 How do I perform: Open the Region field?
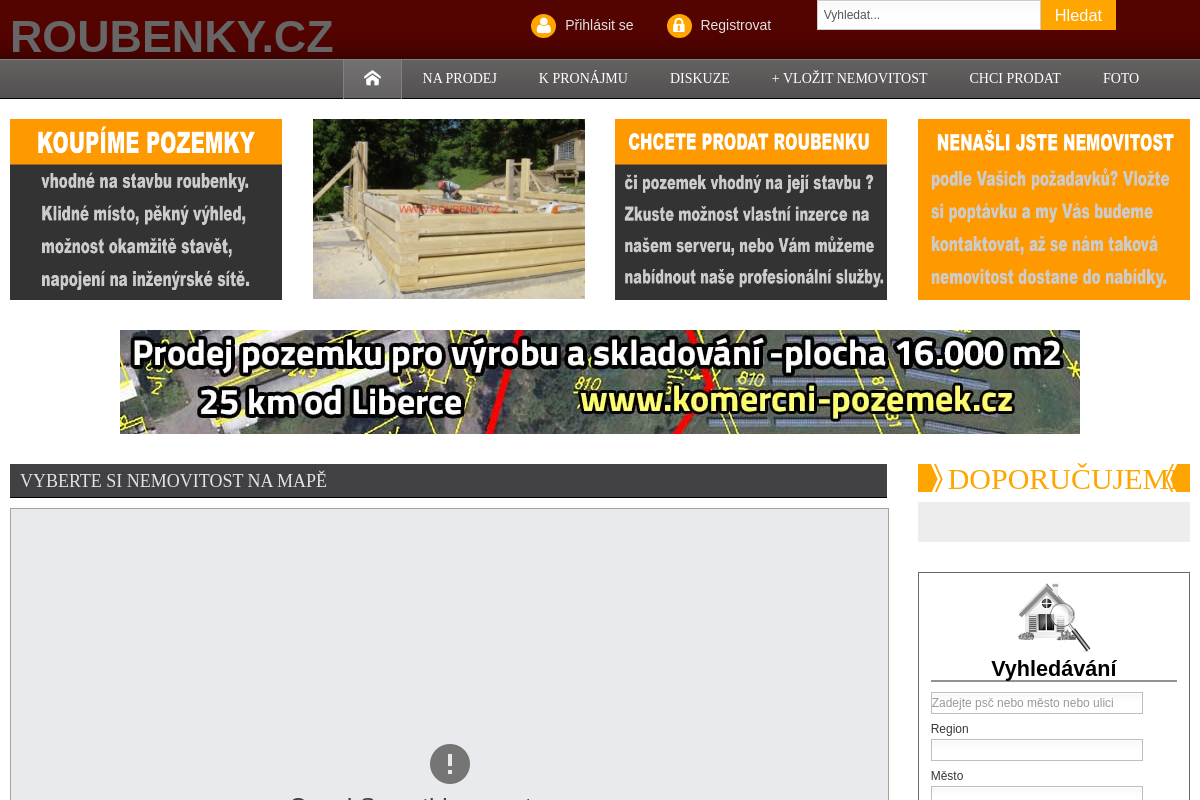[x=1037, y=750]
